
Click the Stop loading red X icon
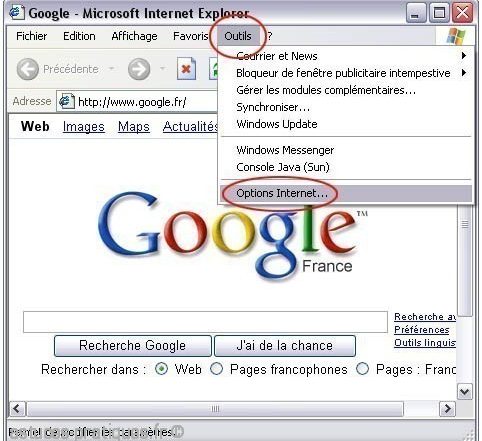tap(186, 69)
